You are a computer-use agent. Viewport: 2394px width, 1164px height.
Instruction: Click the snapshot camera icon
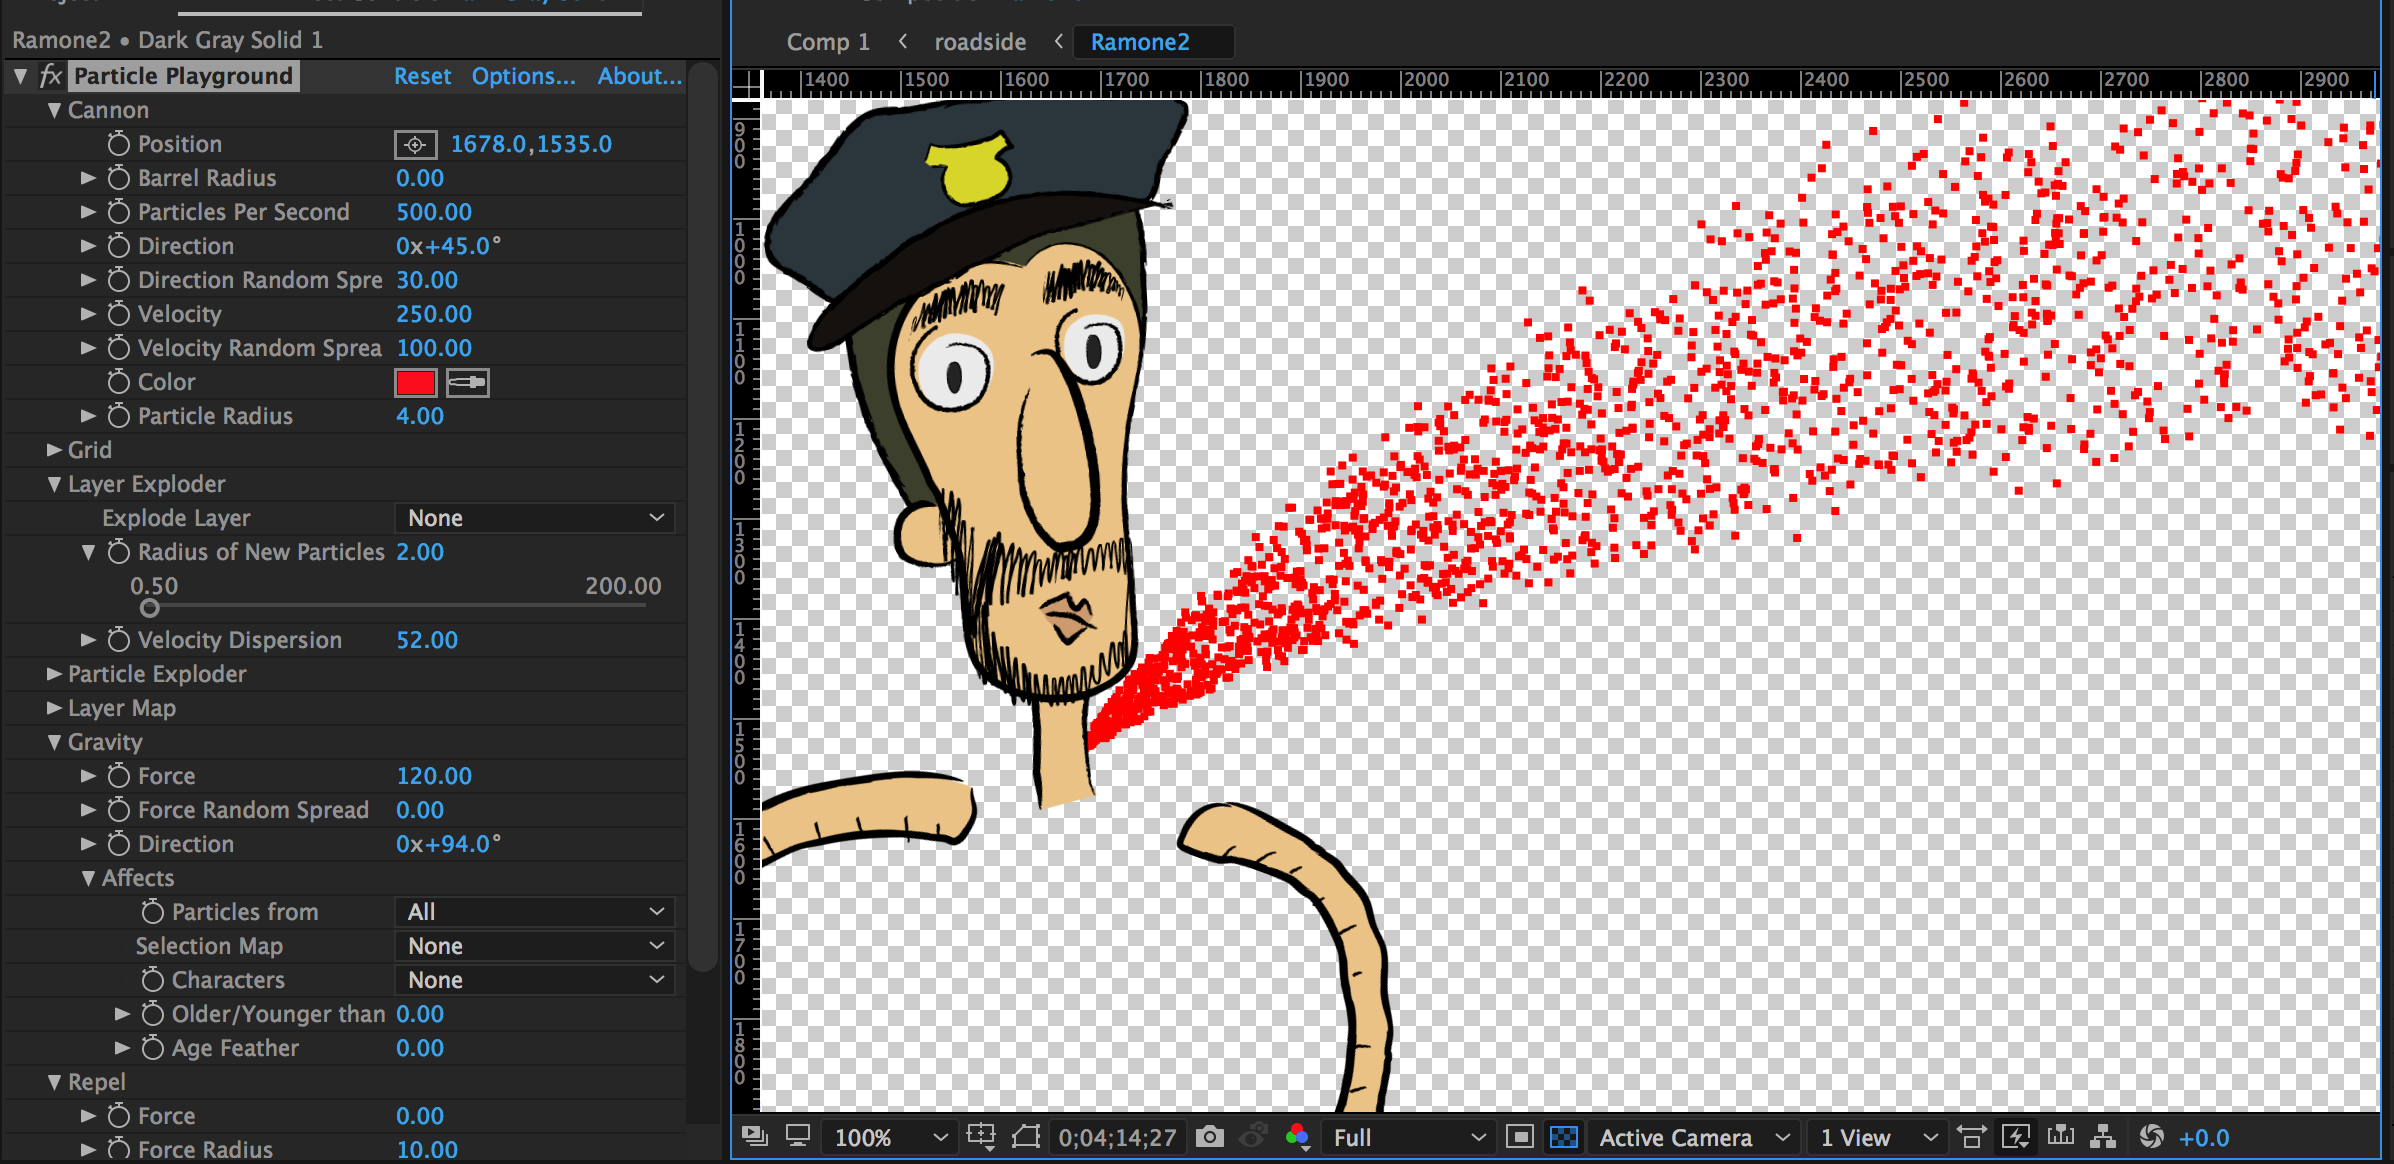[x=1209, y=1137]
